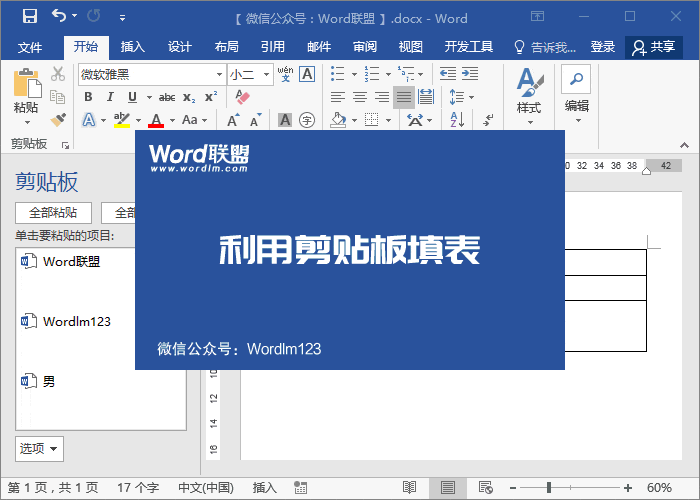Click the red font color button
Viewport: 700px width, 500px height.
click(156, 120)
